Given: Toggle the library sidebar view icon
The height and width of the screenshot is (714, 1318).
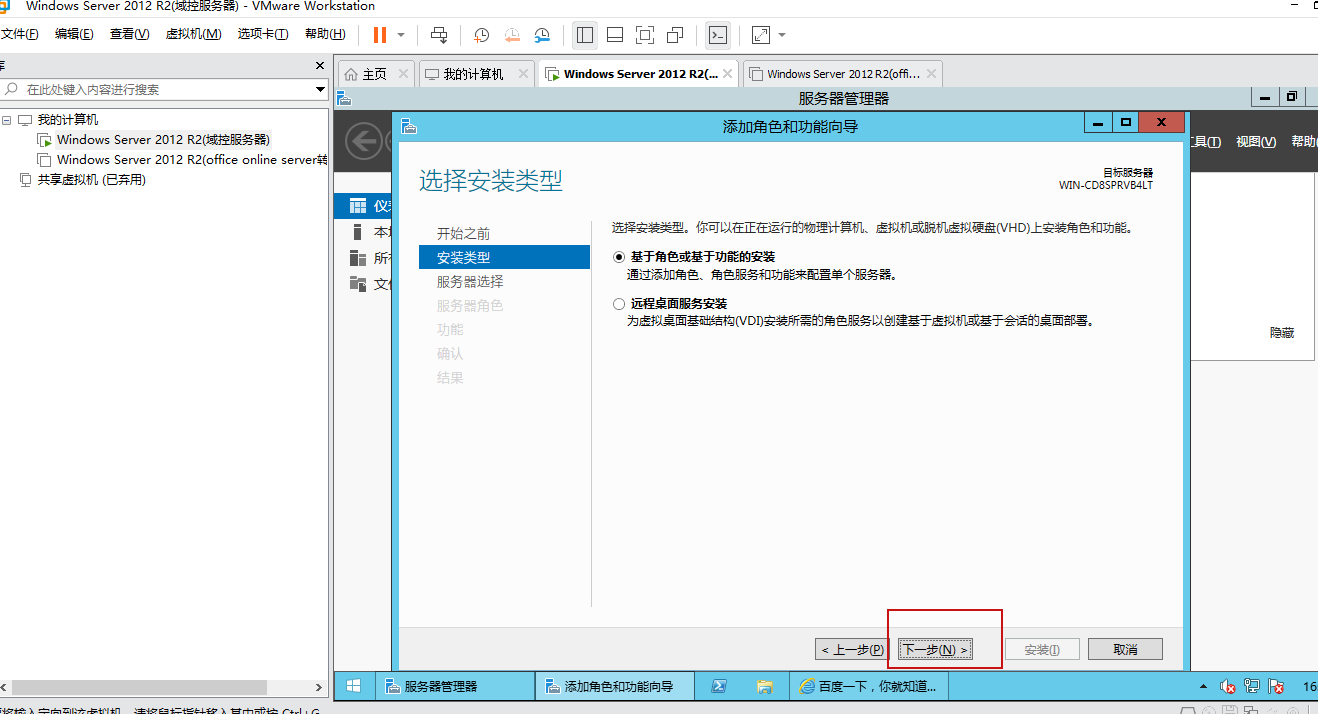Looking at the screenshot, I should [585, 35].
